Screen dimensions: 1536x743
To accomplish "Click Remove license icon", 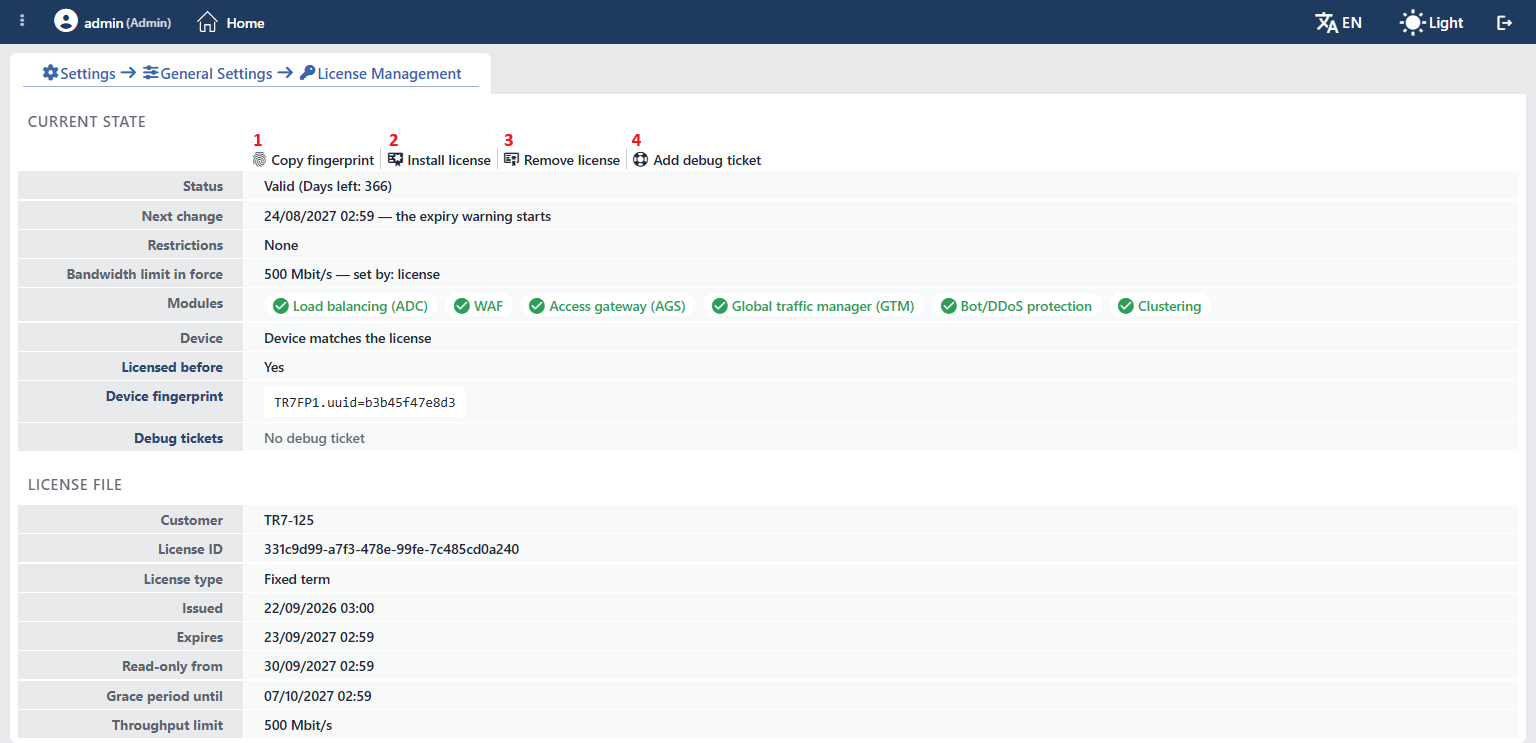I will coord(512,160).
